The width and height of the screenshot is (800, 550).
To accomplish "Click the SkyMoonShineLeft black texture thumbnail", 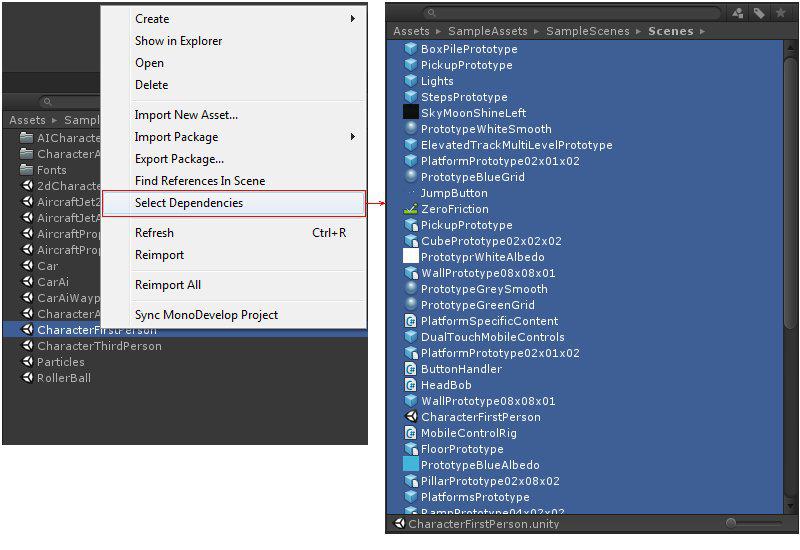I will coord(410,113).
